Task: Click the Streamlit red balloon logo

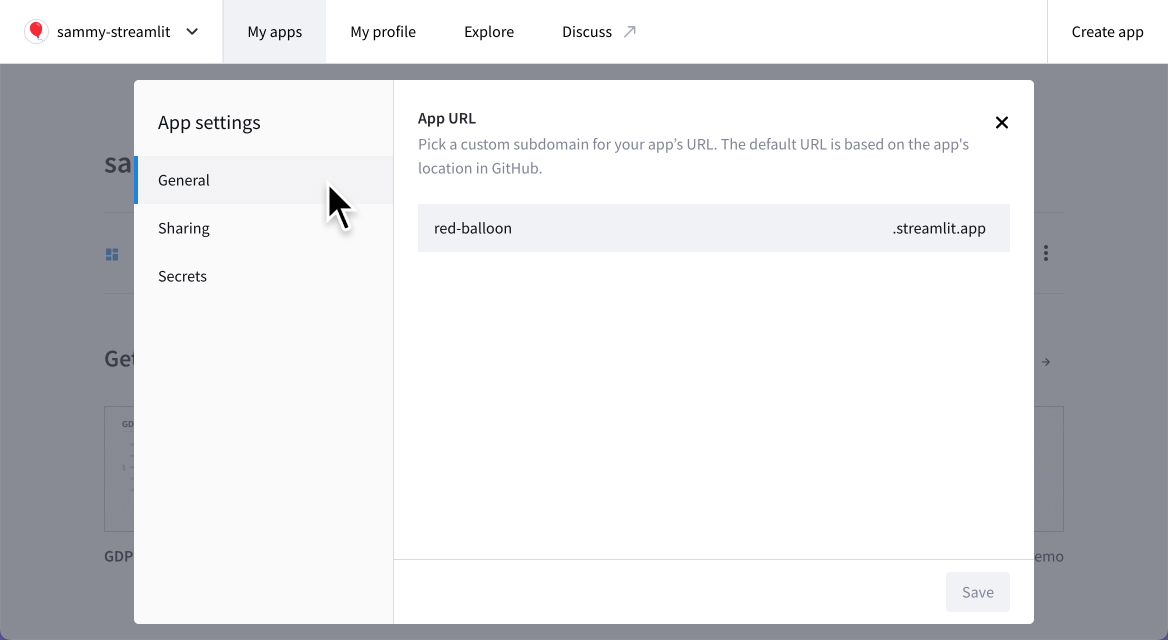Action: click(x=36, y=31)
